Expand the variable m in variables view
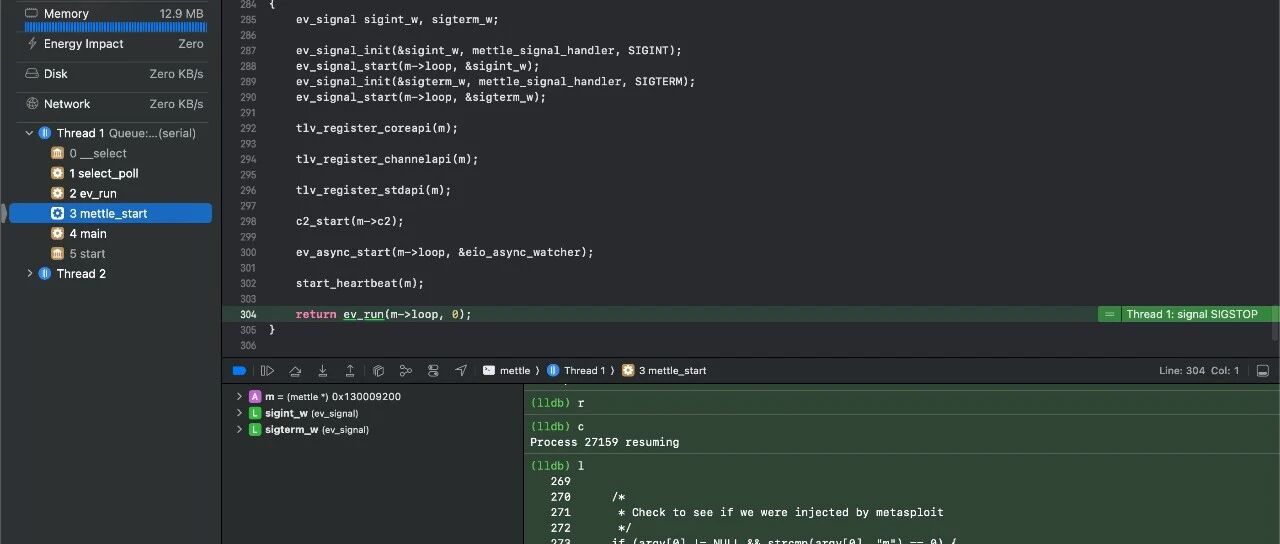 pyautogui.click(x=239, y=397)
